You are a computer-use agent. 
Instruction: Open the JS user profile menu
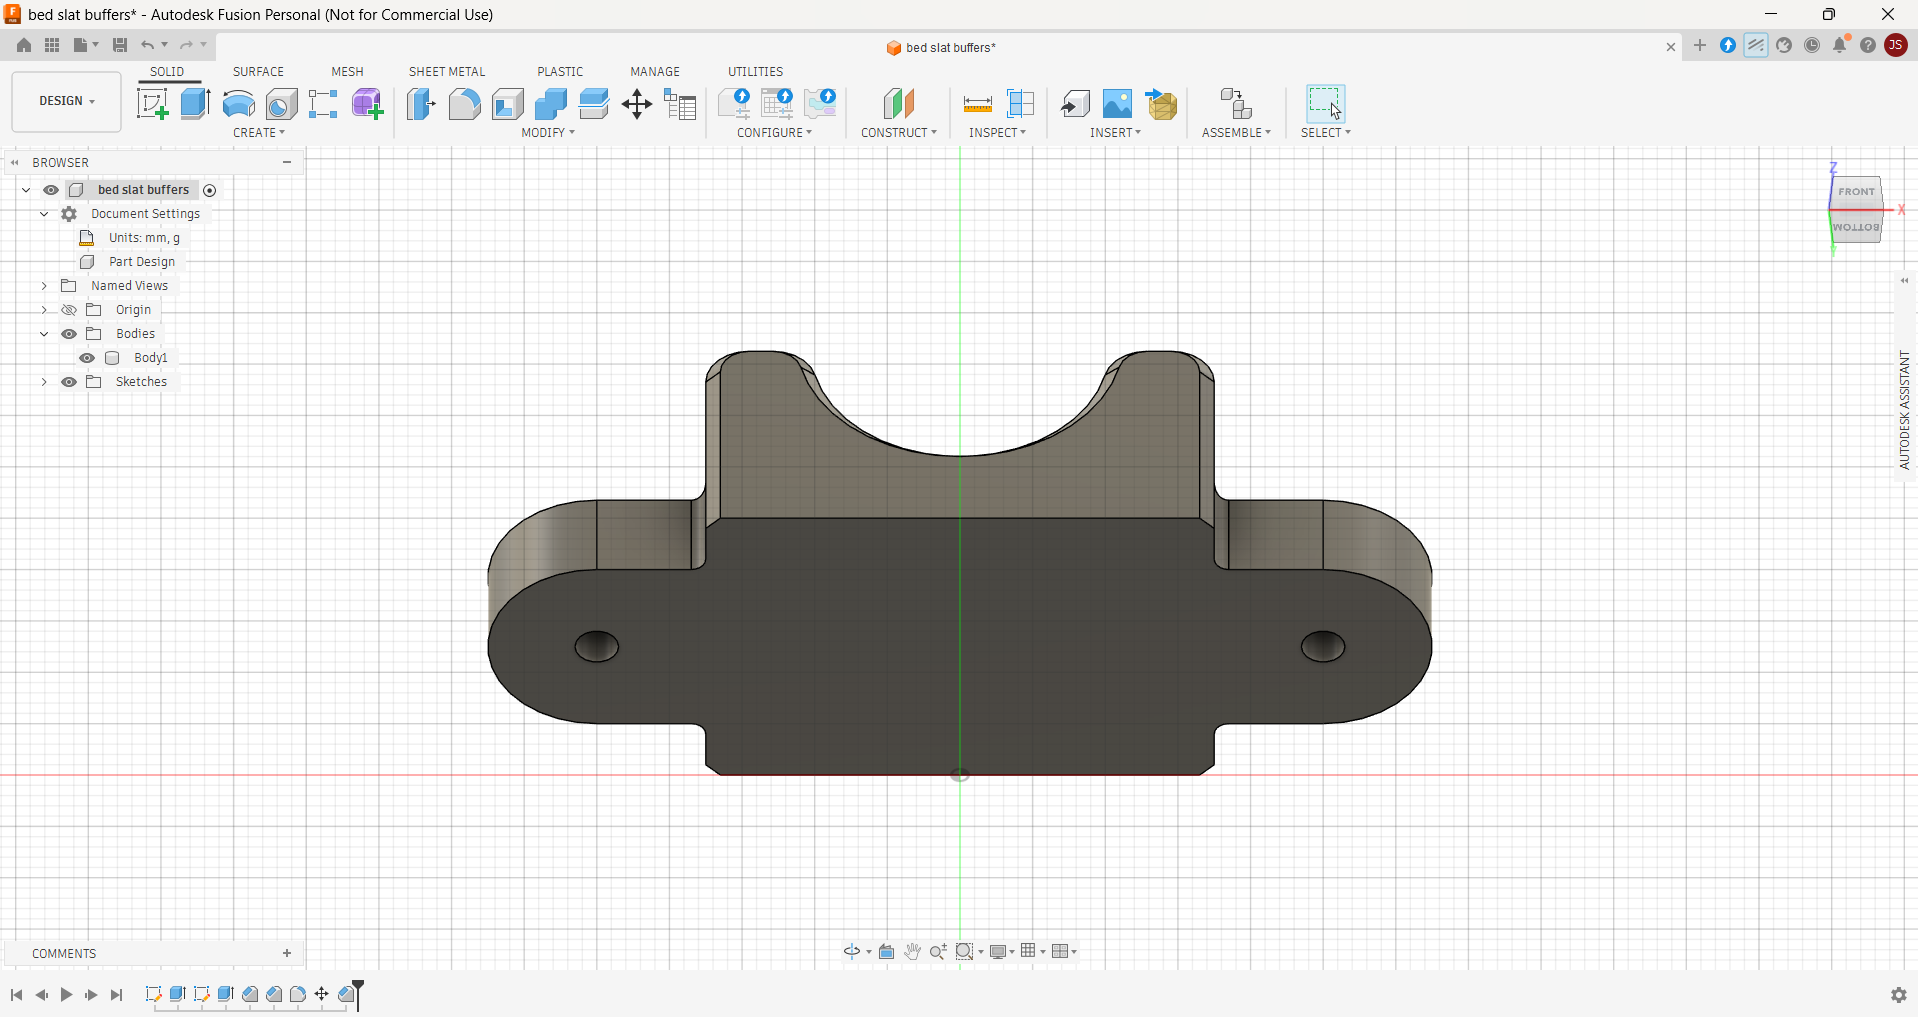[1896, 45]
